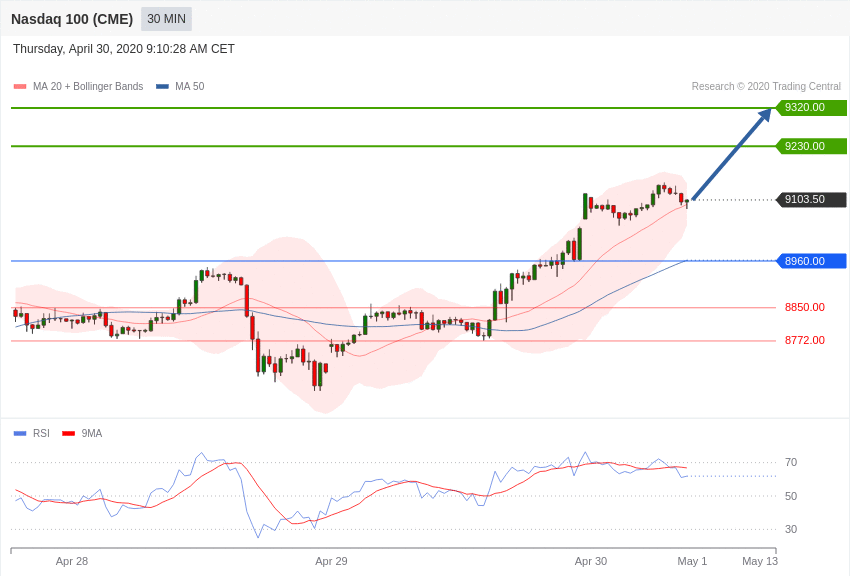Click the 30 MIN timeframe badge
850x576 pixels.
(x=166, y=19)
